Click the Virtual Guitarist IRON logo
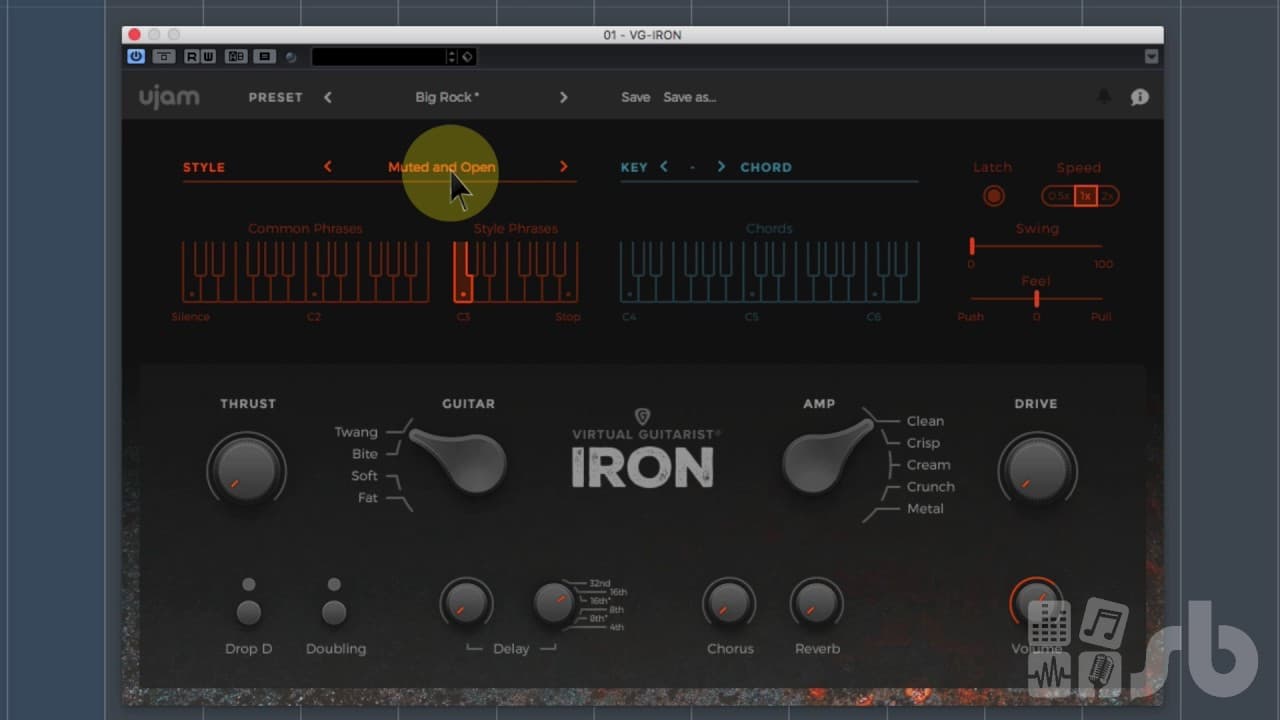1280x720 pixels. pos(643,449)
